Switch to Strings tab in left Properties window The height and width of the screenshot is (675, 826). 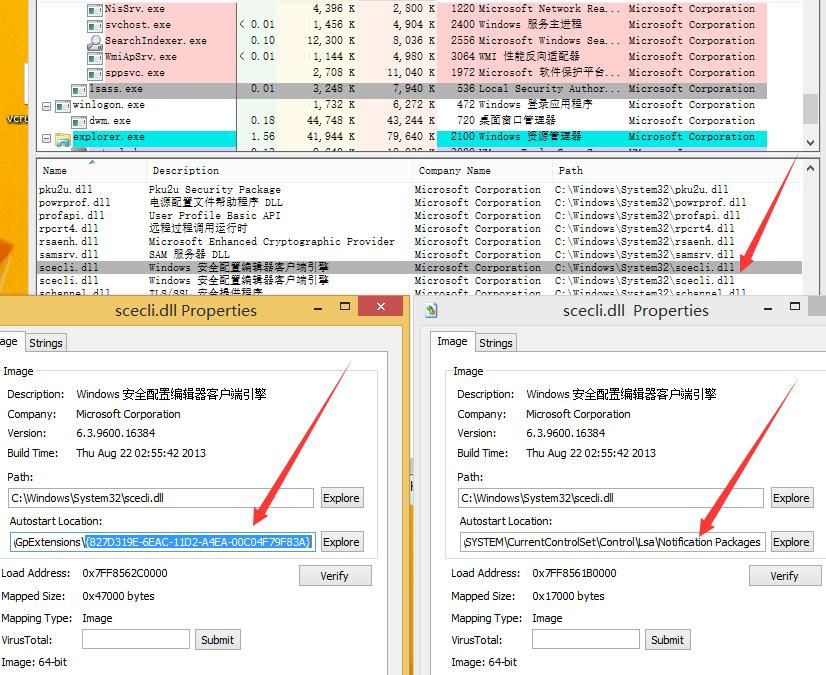click(46, 343)
